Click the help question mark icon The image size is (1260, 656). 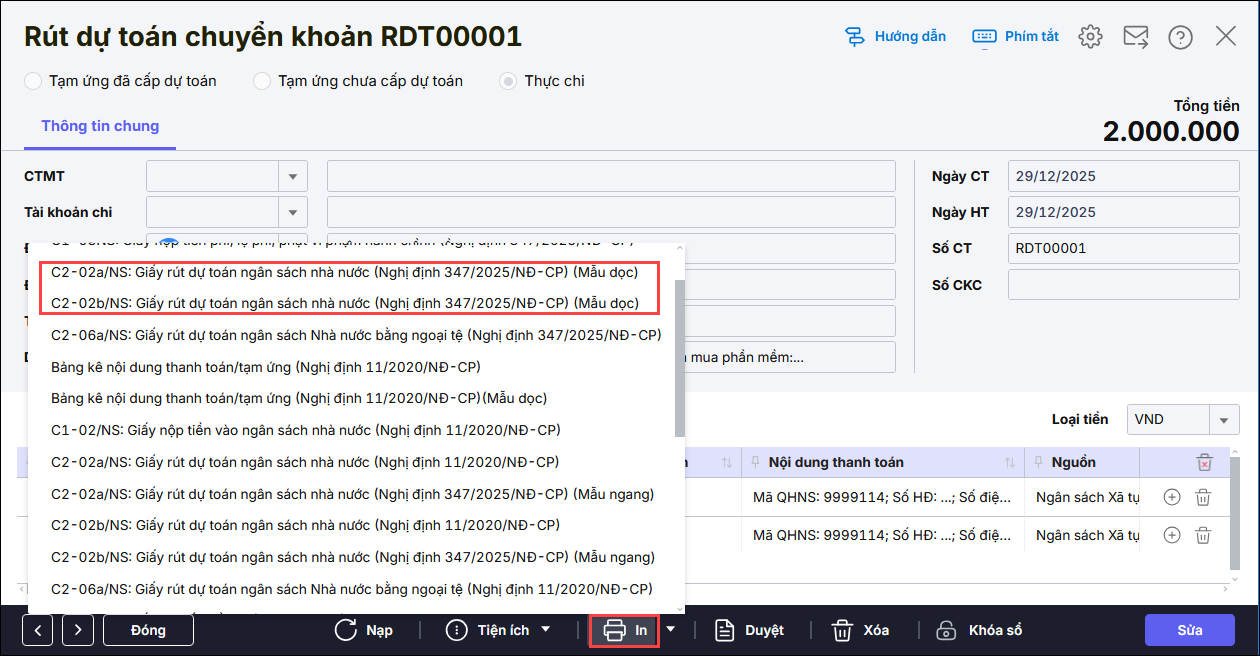point(1180,37)
